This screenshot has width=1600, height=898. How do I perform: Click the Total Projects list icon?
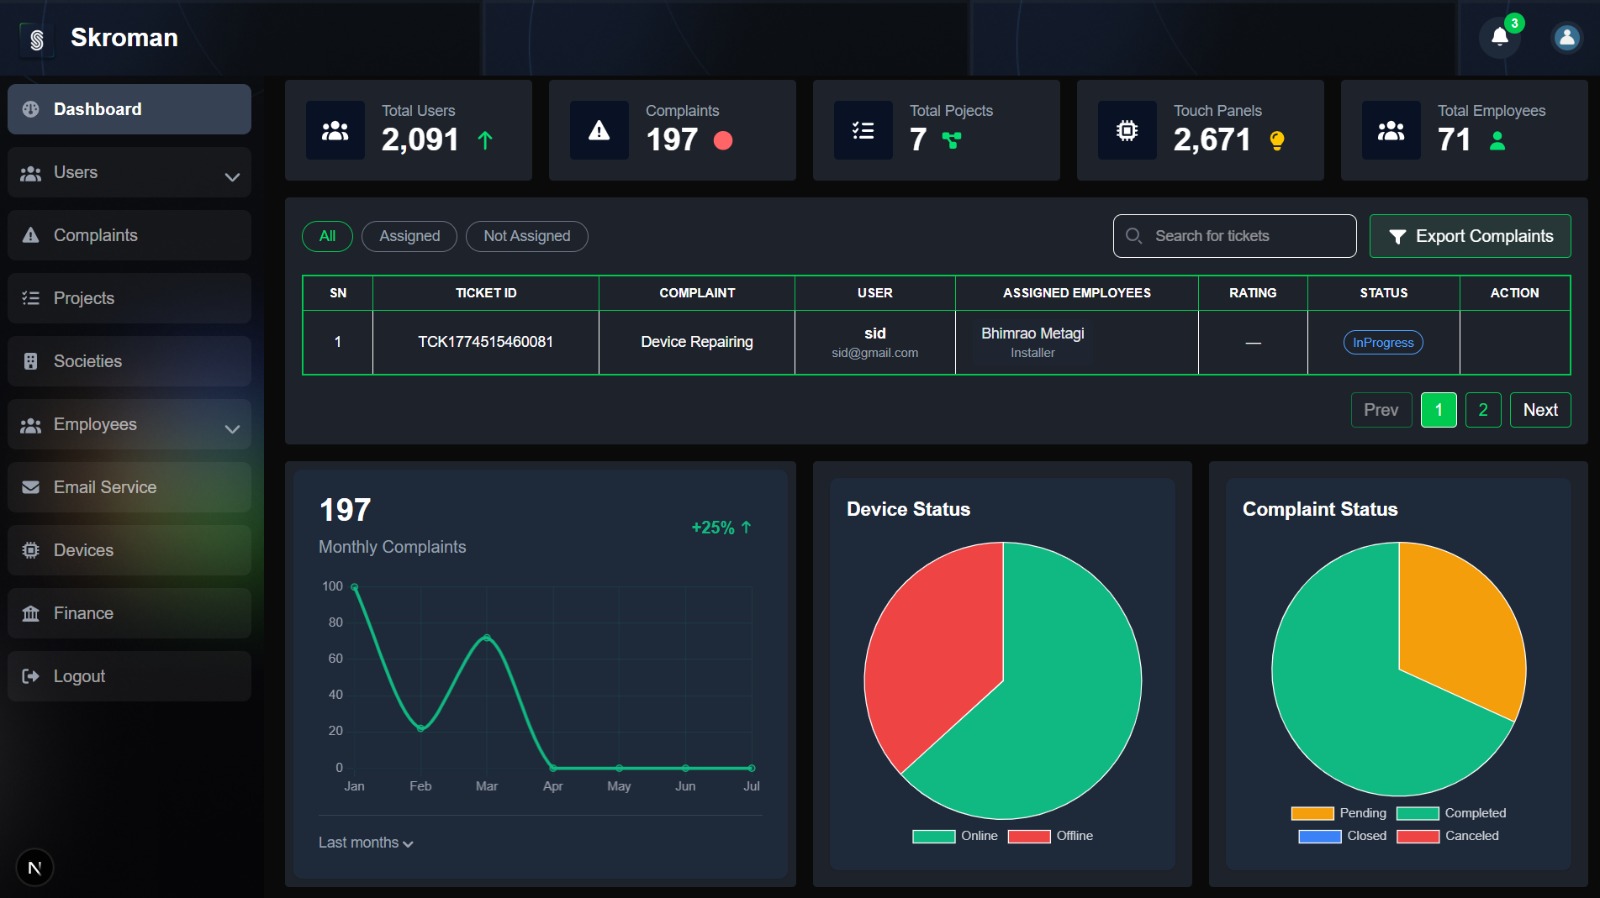(863, 131)
